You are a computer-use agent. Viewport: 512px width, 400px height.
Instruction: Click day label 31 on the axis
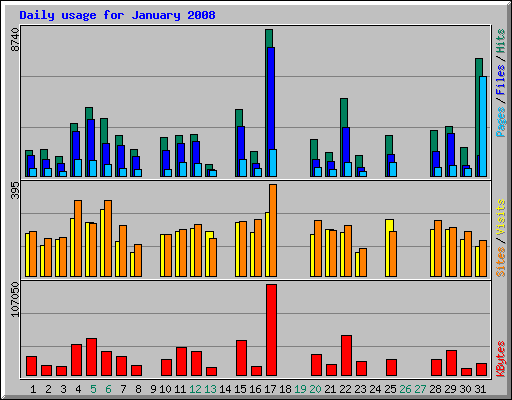click(x=480, y=389)
